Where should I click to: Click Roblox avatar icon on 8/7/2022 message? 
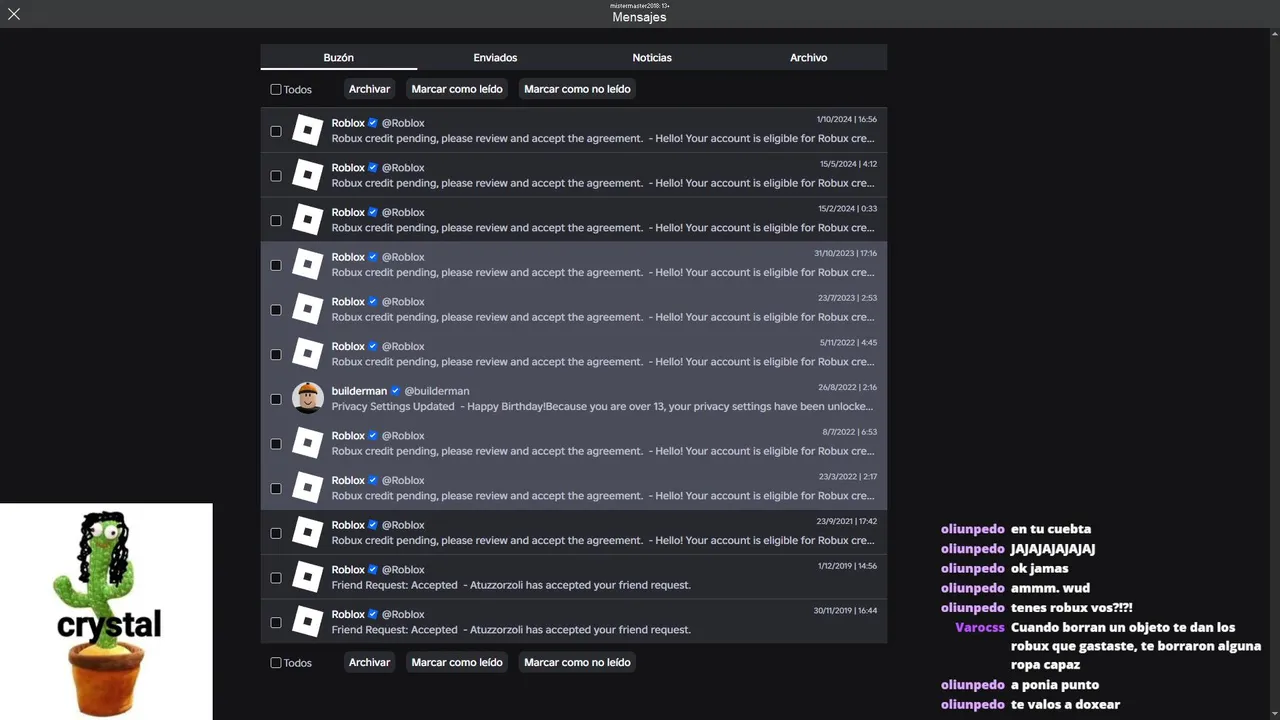[308, 443]
